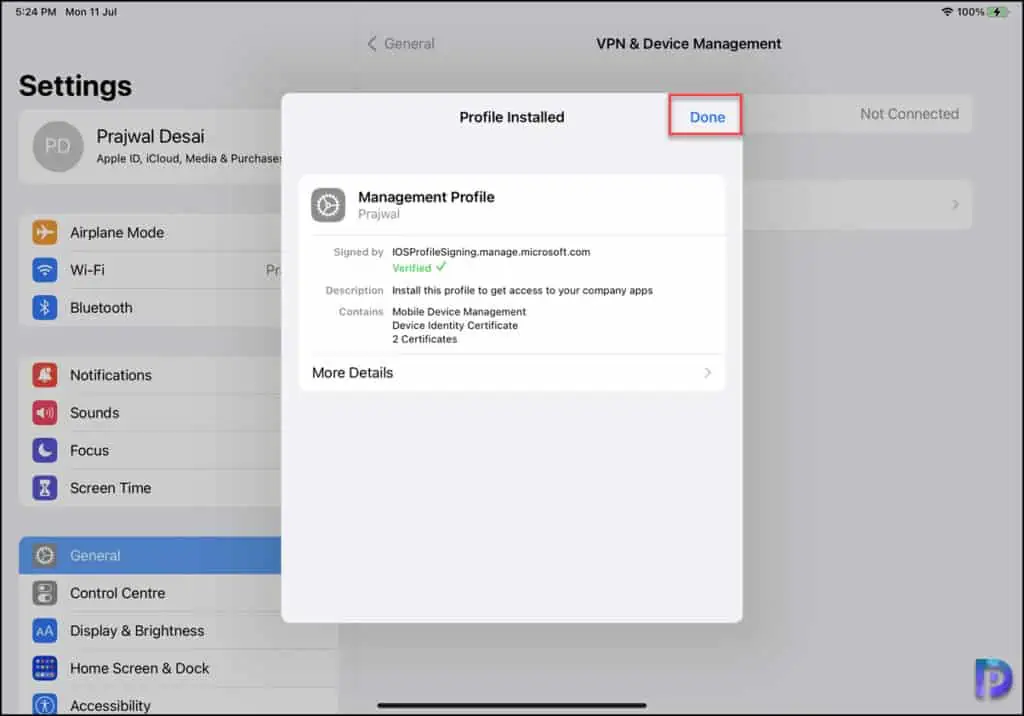Click IOSProfileSigning.manage.microsoft.com text
This screenshot has width=1024, height=716.
(490, 252)
